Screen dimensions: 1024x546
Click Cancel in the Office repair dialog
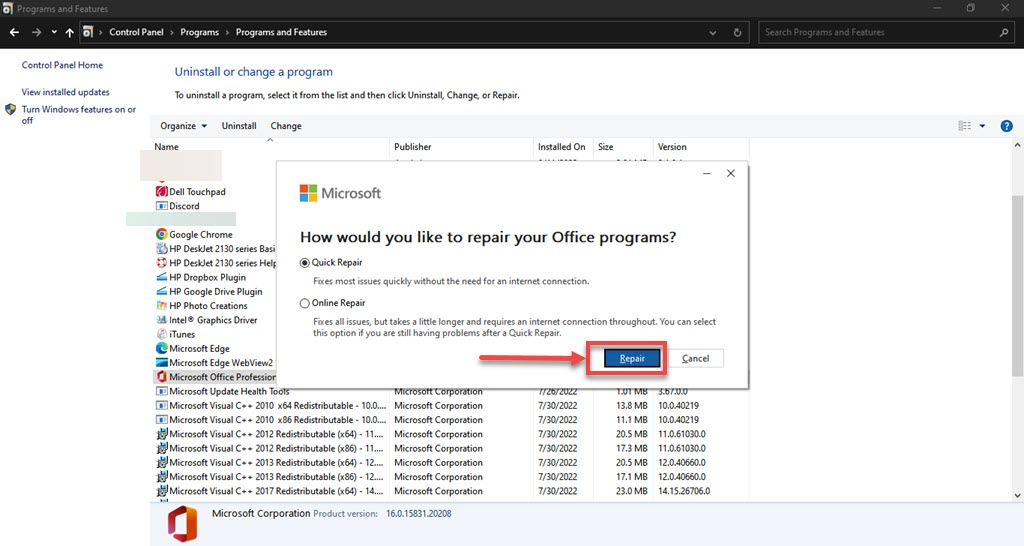coord(696,358)
